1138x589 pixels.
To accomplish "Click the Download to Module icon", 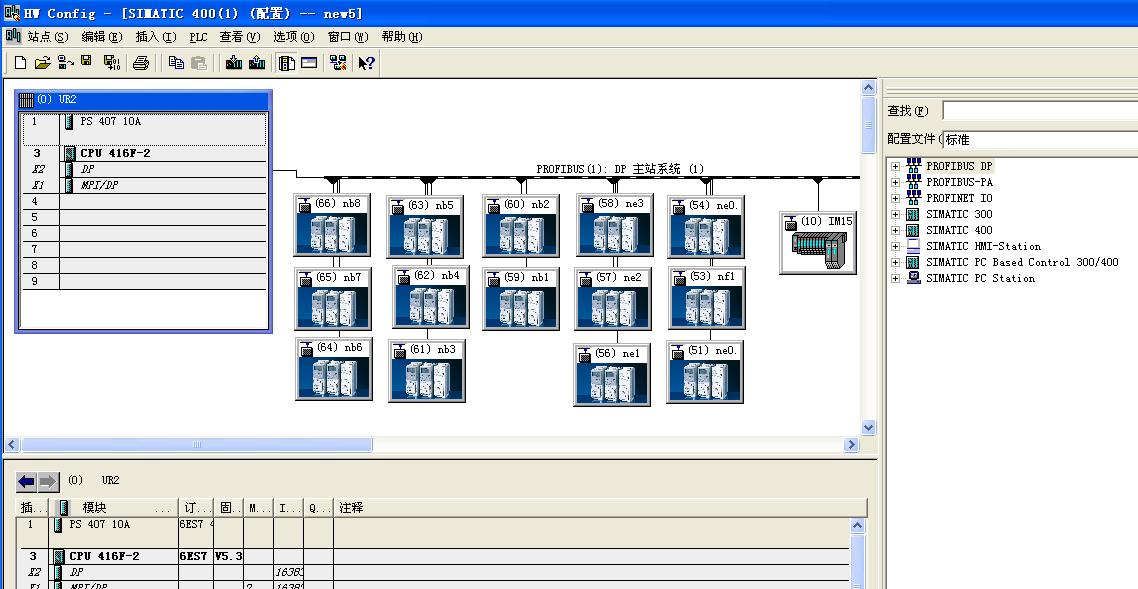I will point(234,63).
